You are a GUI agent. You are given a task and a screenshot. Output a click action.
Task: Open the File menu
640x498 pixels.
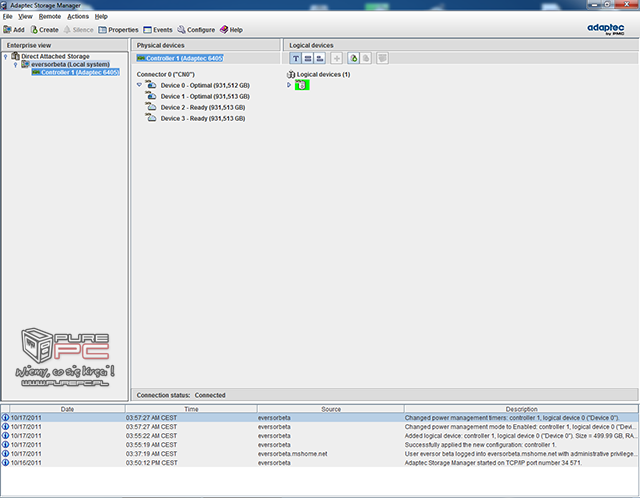[x=7, y=16]
